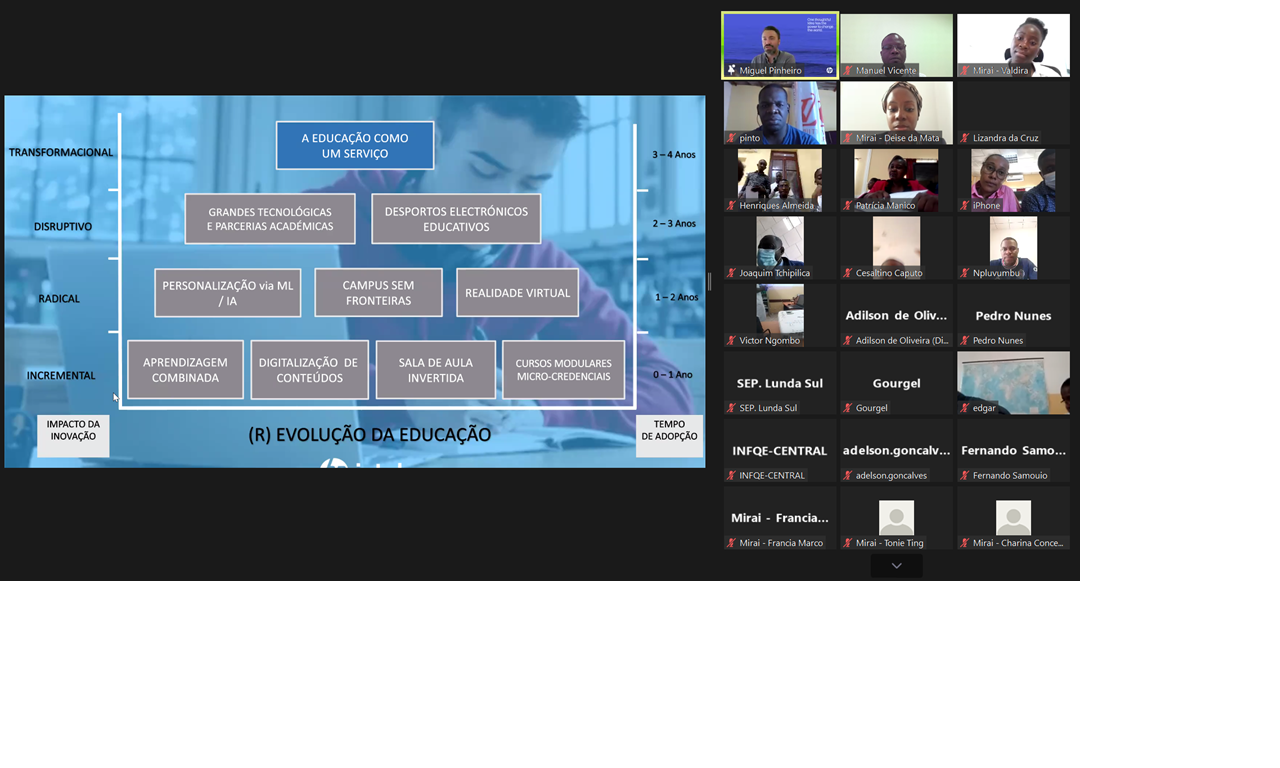Click the muted mic icon on Patrícia Manico's tile

[848, 206]
